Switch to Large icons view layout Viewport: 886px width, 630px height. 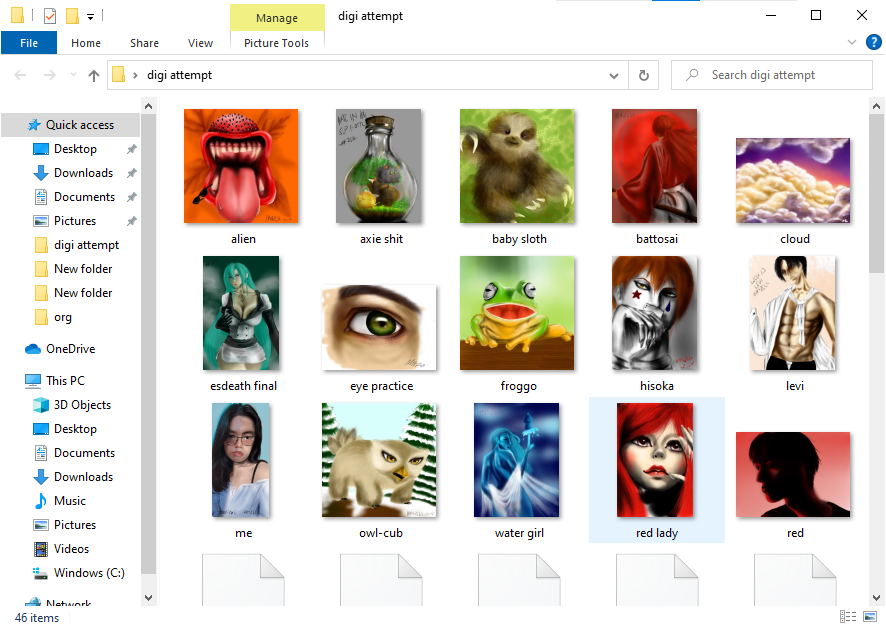click(870, 616)
